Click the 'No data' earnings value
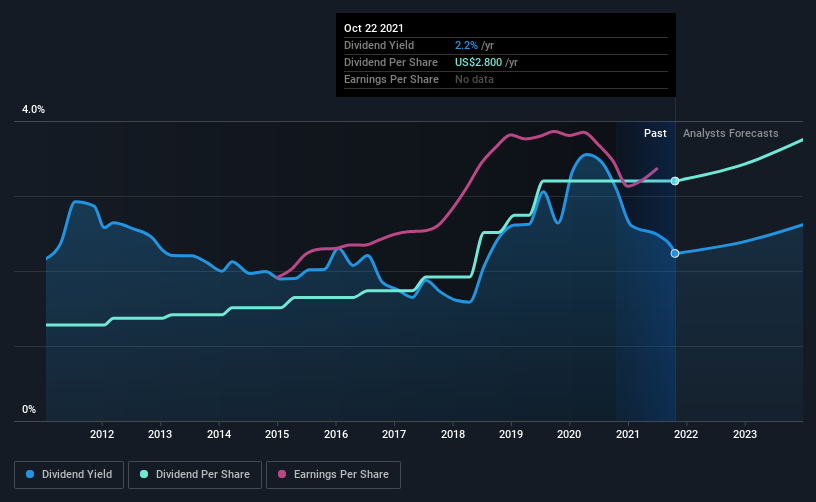 (x=474, y=80)
